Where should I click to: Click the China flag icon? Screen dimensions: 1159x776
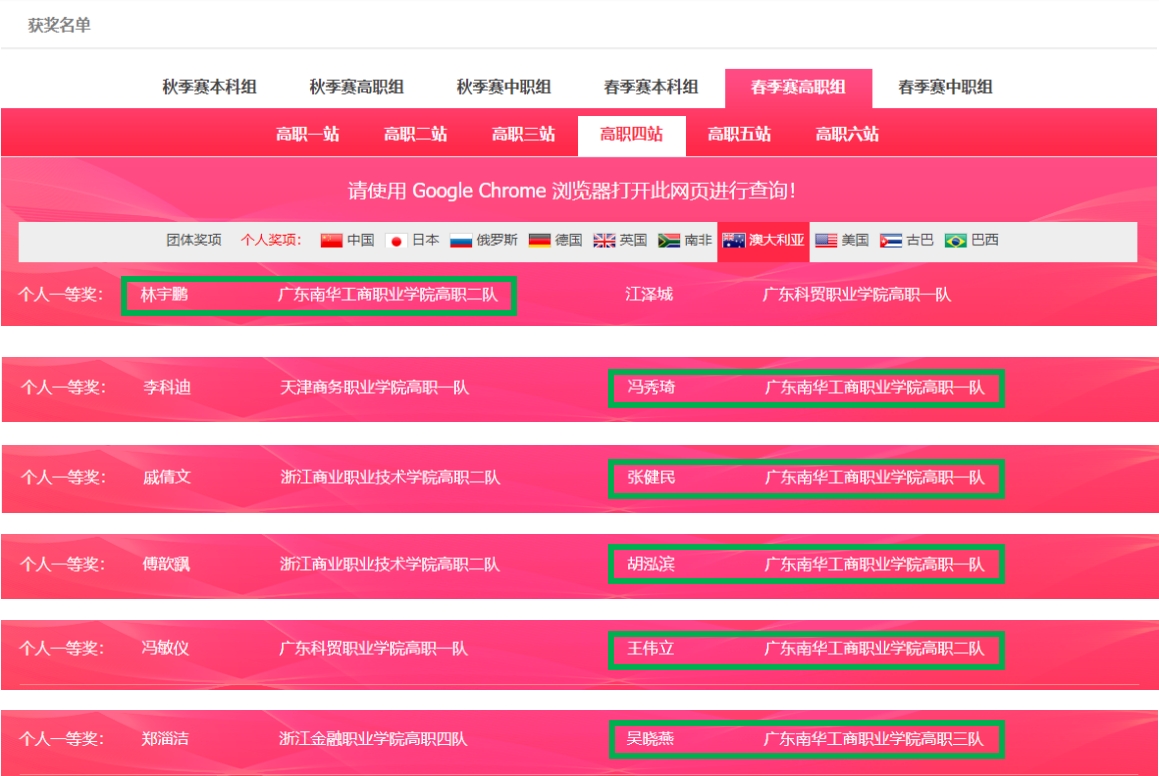[331, 241]
